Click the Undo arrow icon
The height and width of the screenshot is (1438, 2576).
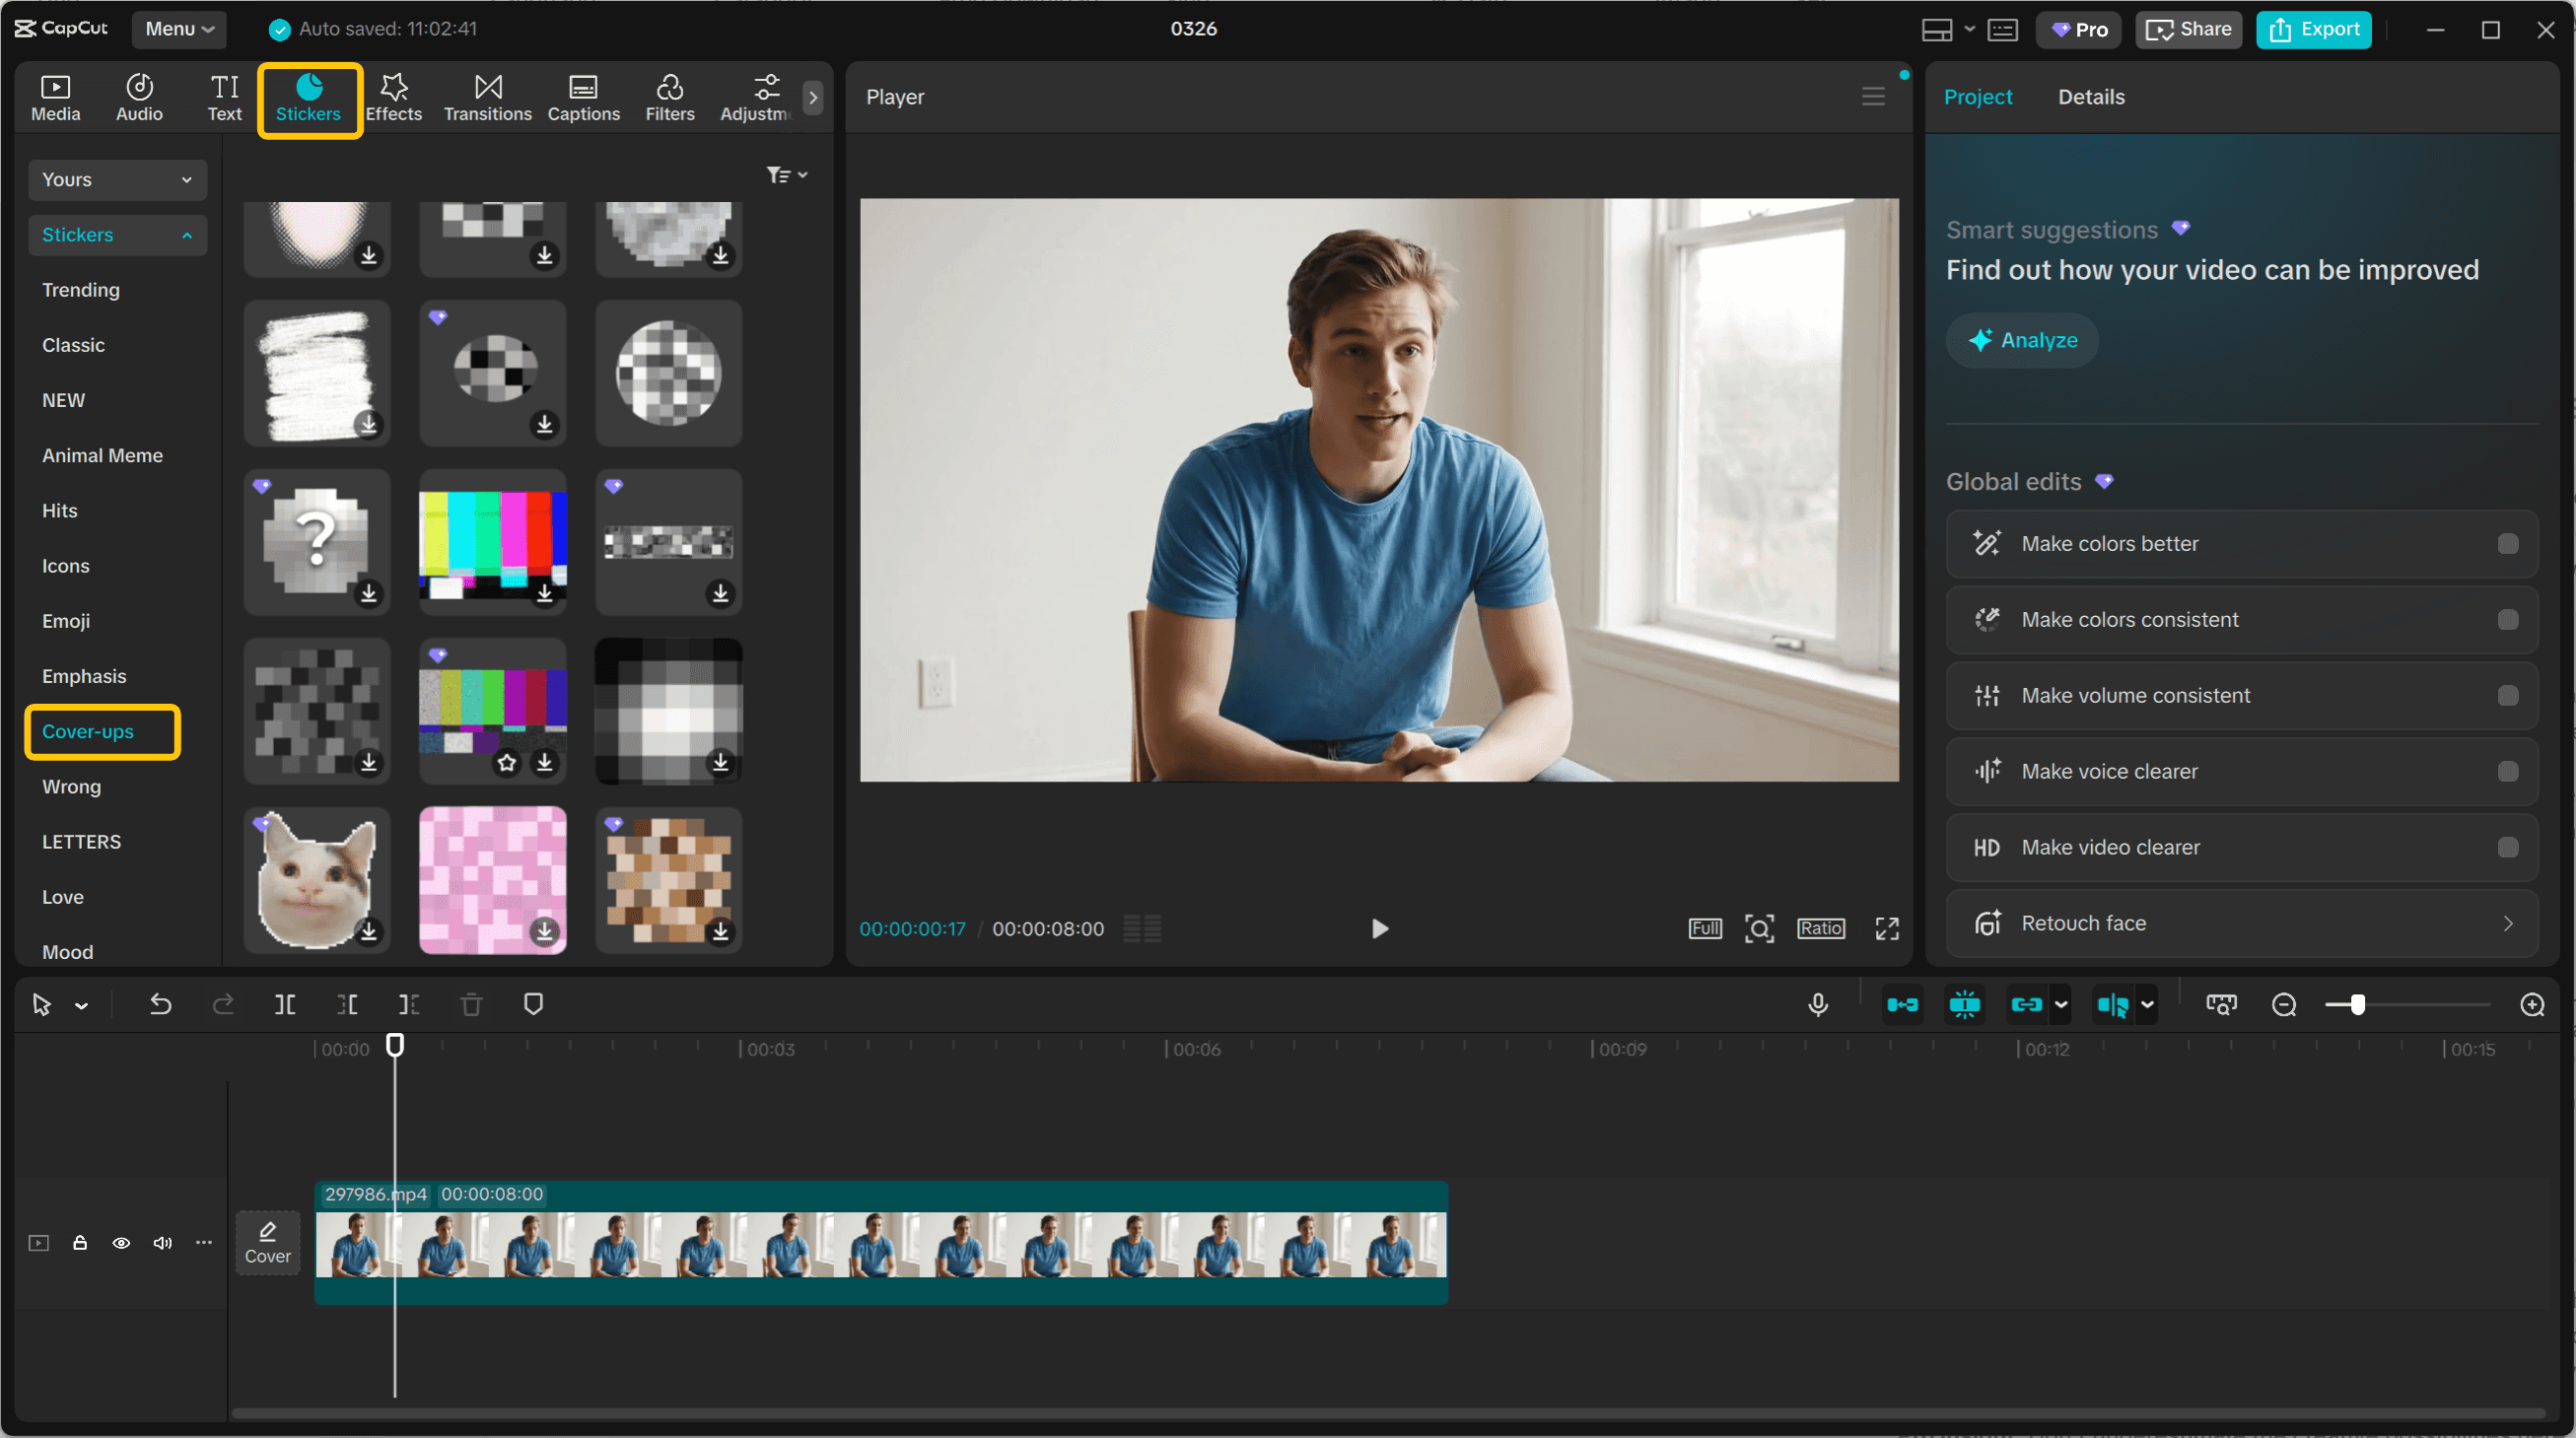[160, 1004]
